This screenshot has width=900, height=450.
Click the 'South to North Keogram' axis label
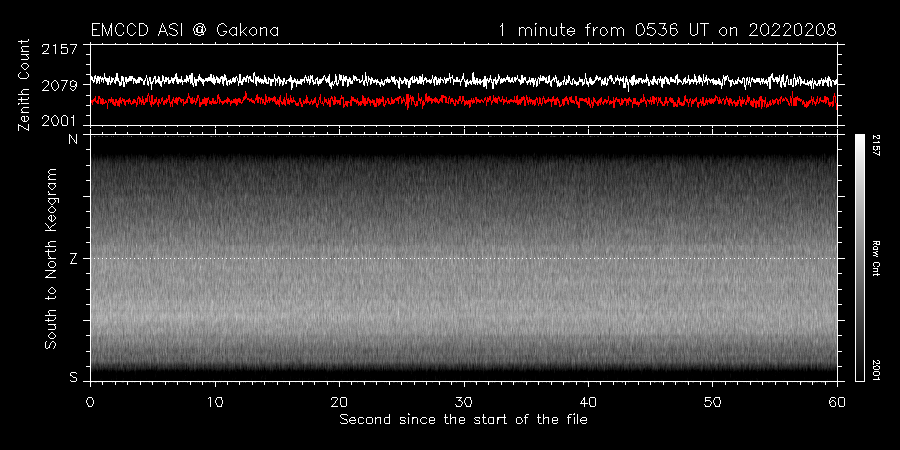click(x=51, y=258)
